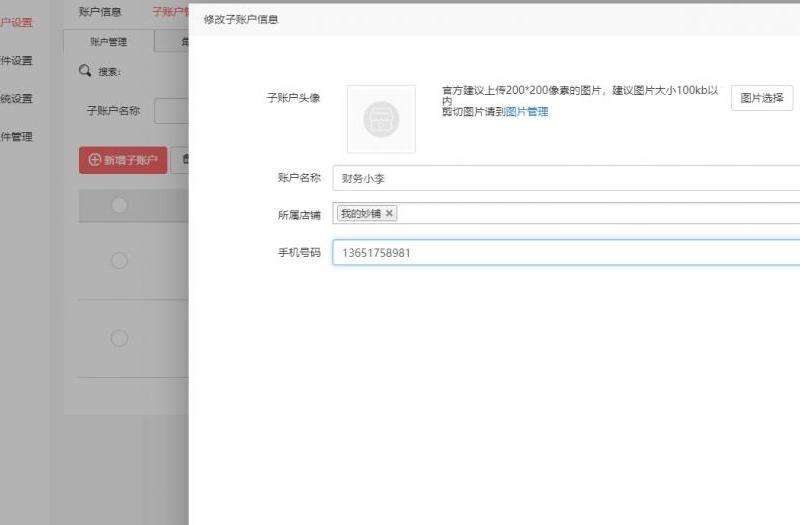Click the 子账户名称 search input box
The height and width of the screenshot is (525, 800).
(172, 111)
